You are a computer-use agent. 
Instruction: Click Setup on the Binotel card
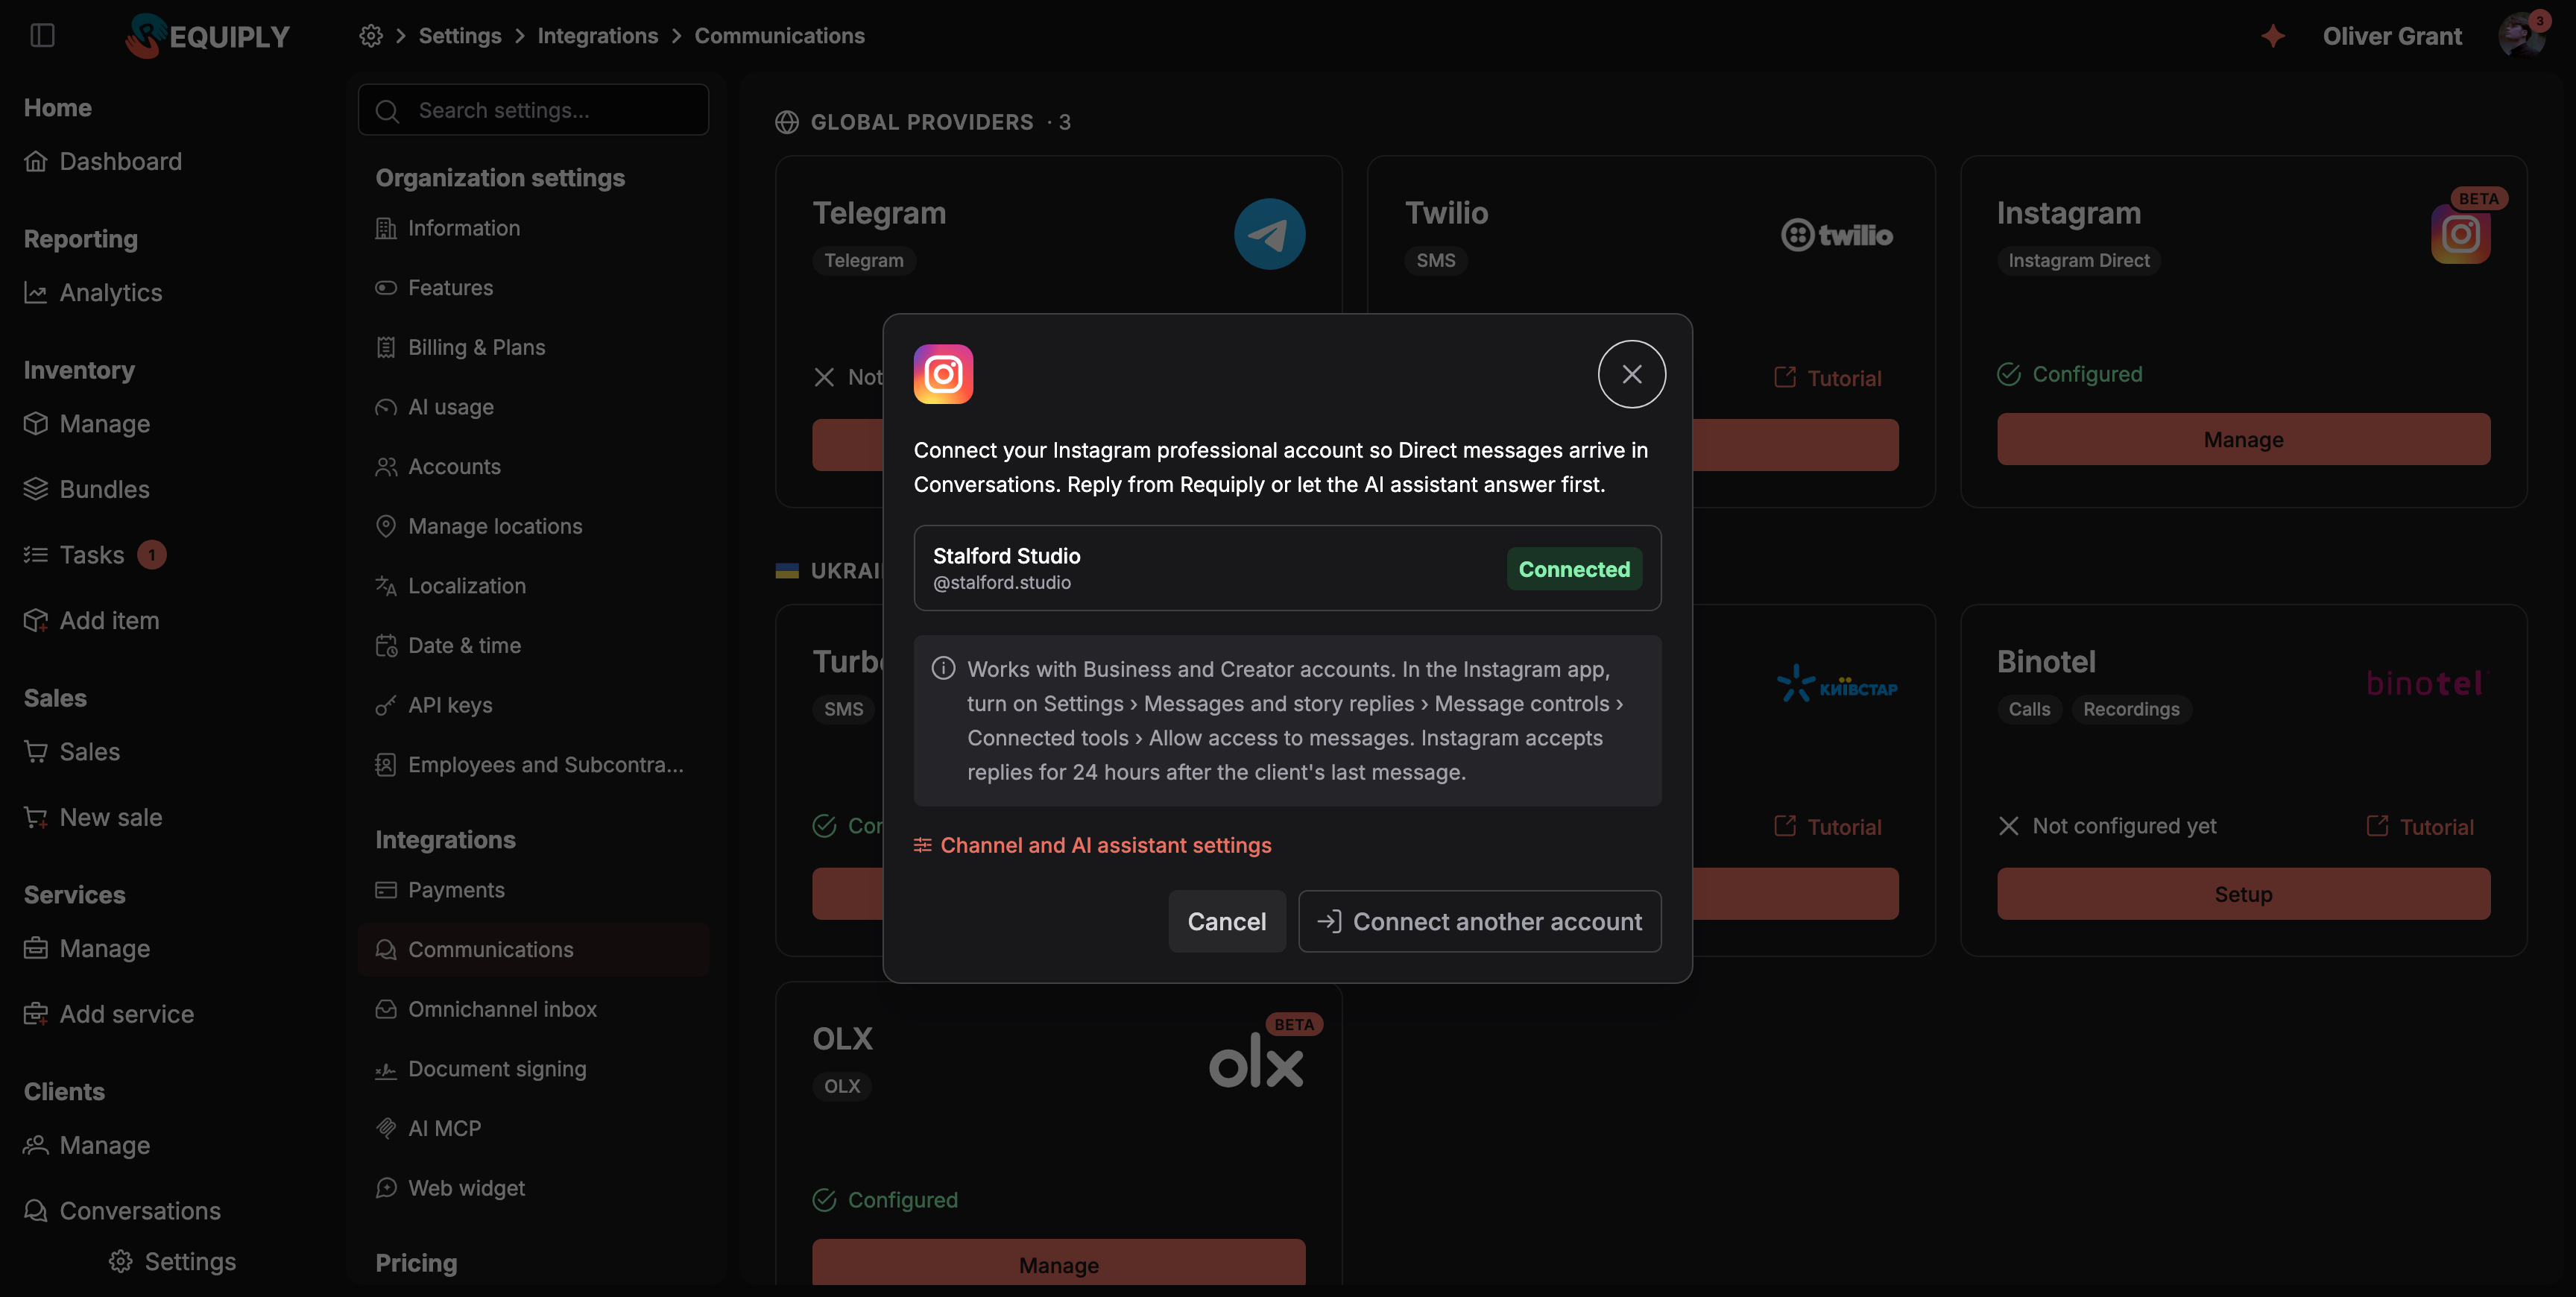2243,893
